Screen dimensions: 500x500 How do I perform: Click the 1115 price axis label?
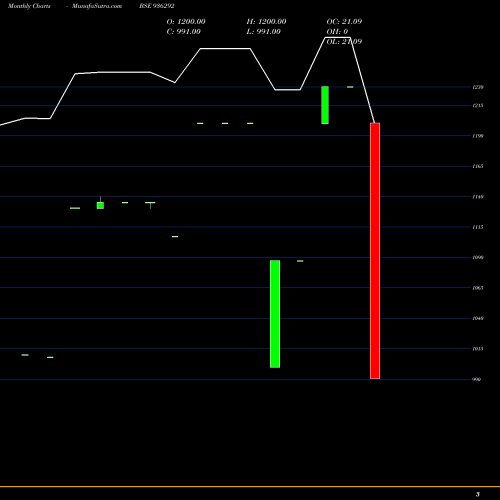point(478,227)
